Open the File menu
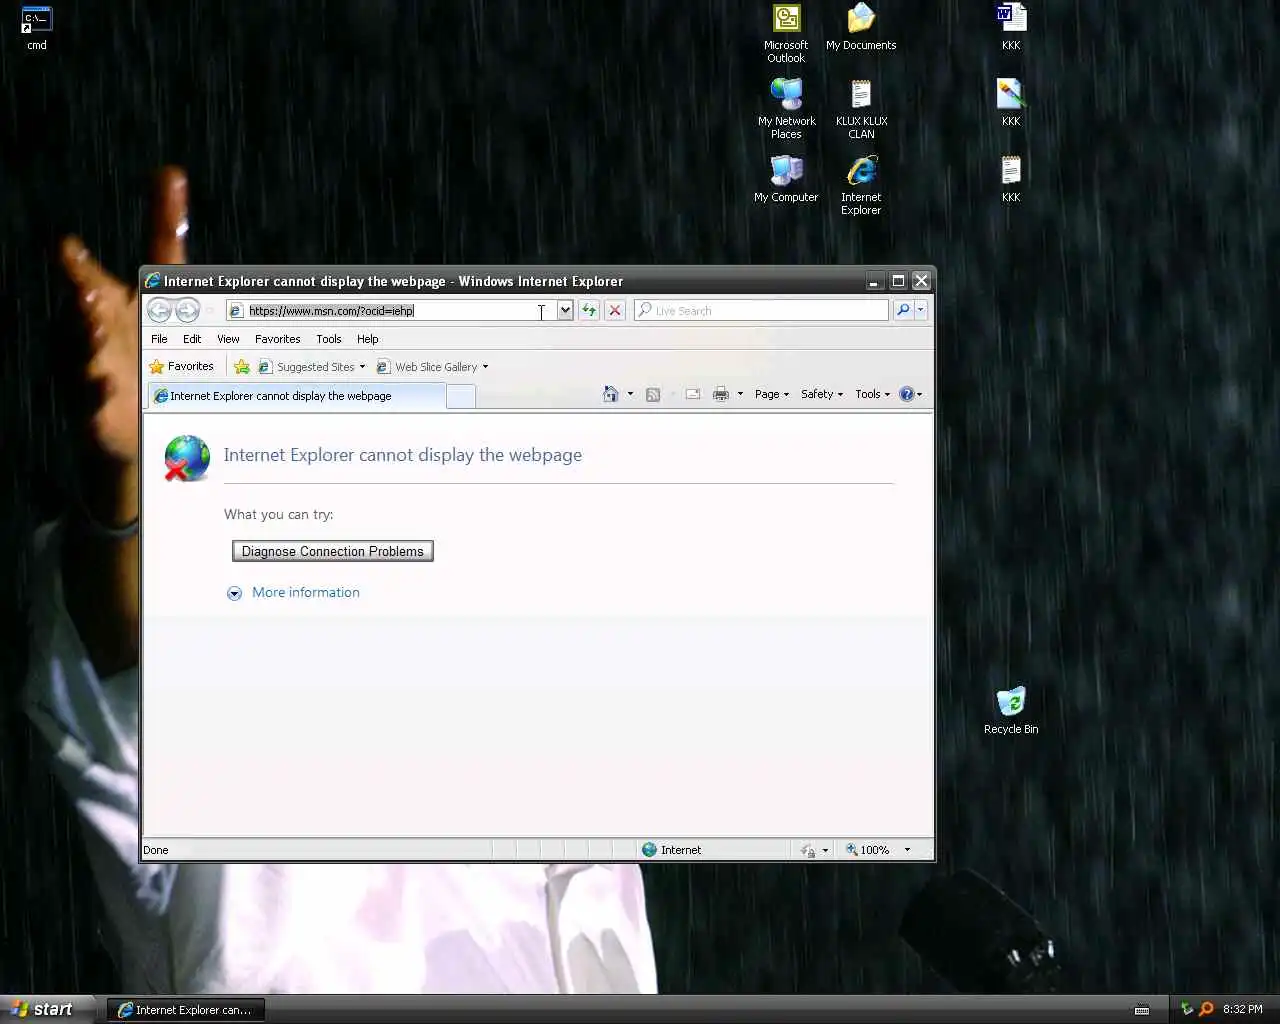 159,339
